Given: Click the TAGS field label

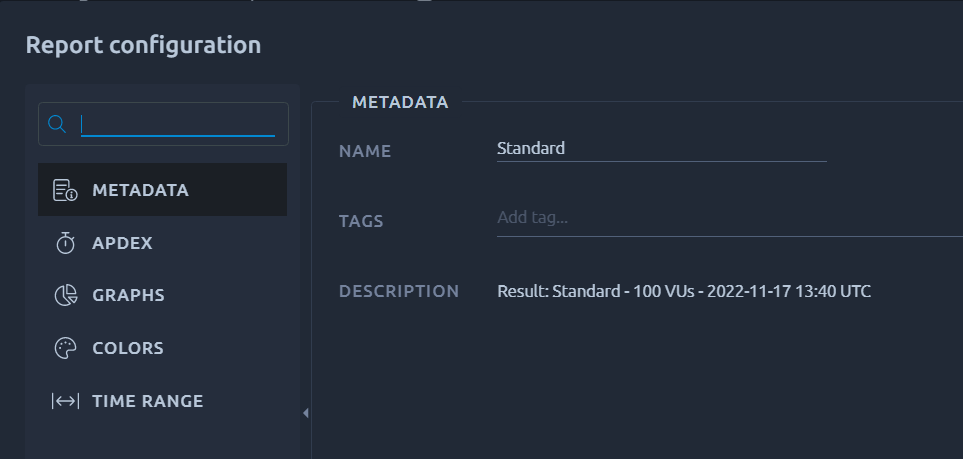Looking at the screenshot, I should pyautogui.click(x=361, y=221).
